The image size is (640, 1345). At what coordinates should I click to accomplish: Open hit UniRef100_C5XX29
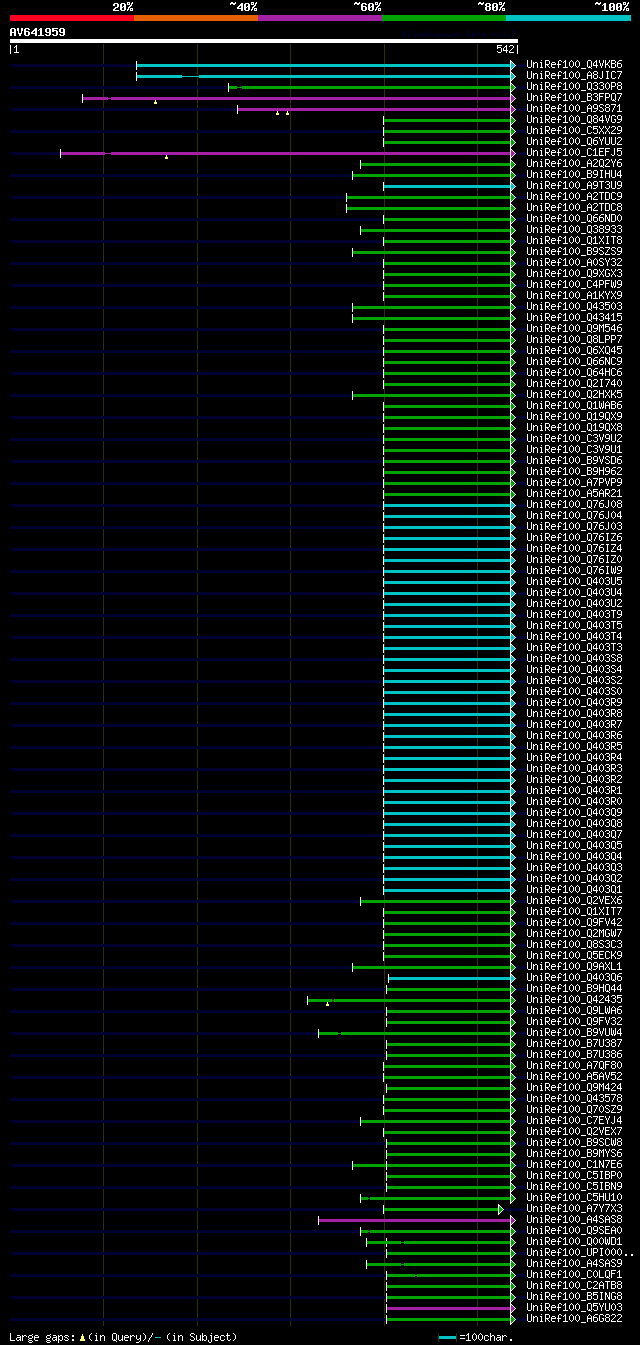[574, 131]
